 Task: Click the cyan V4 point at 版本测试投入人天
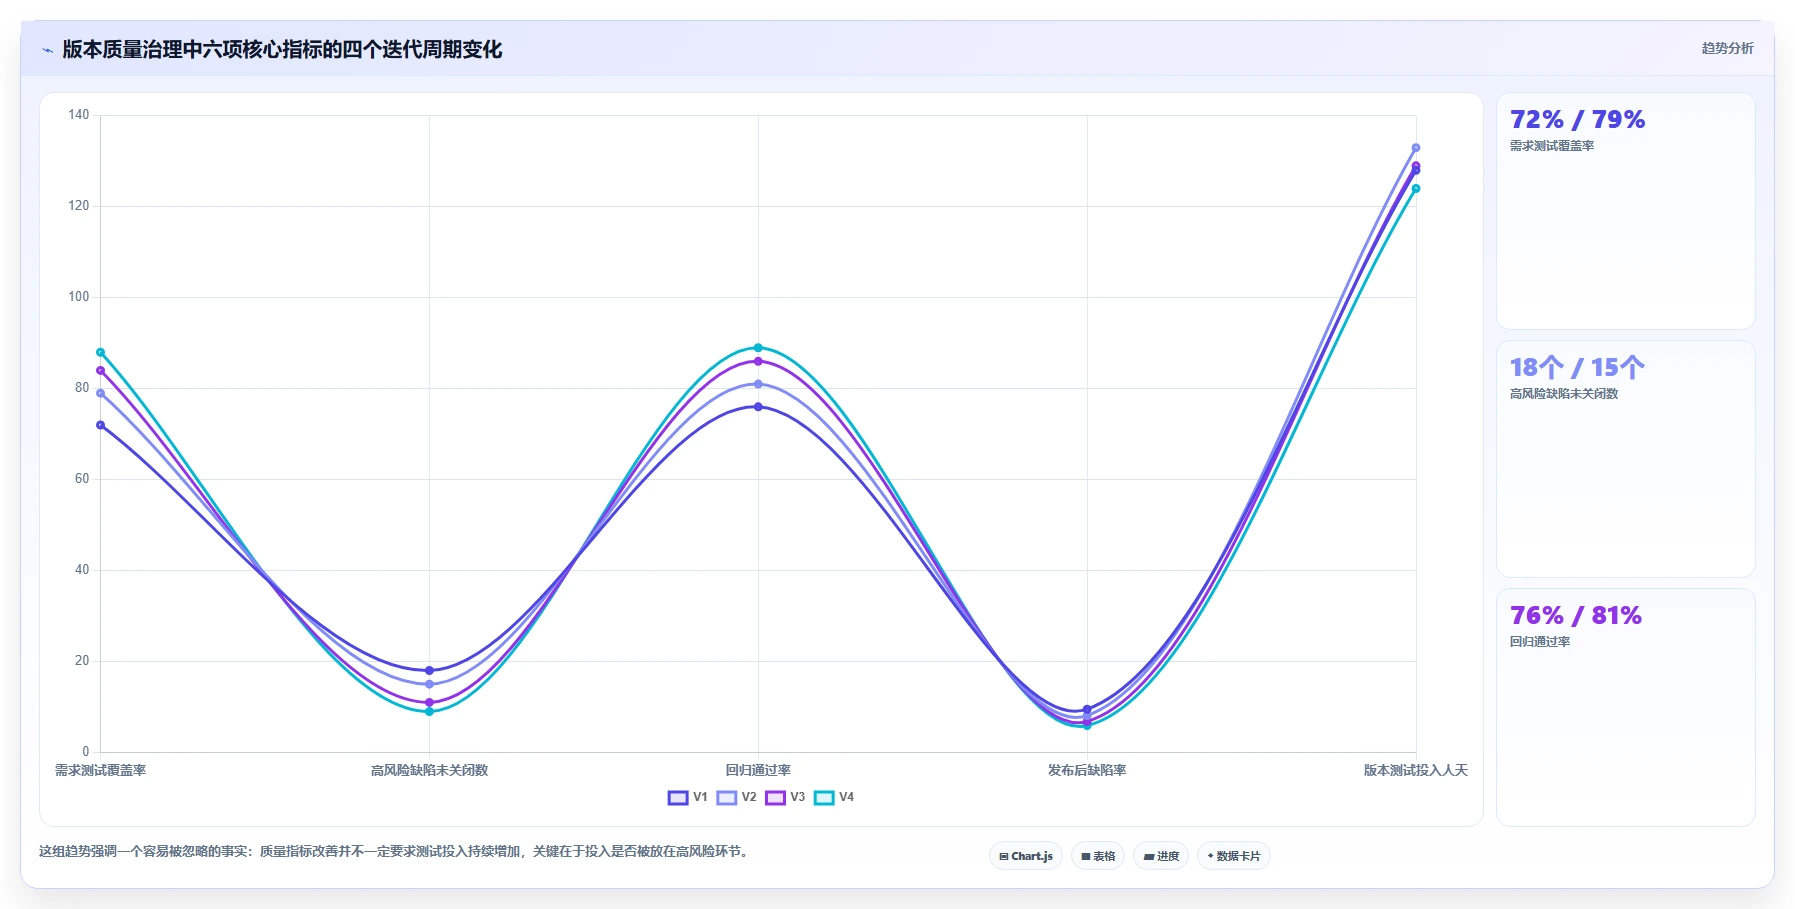(1416, 188)
